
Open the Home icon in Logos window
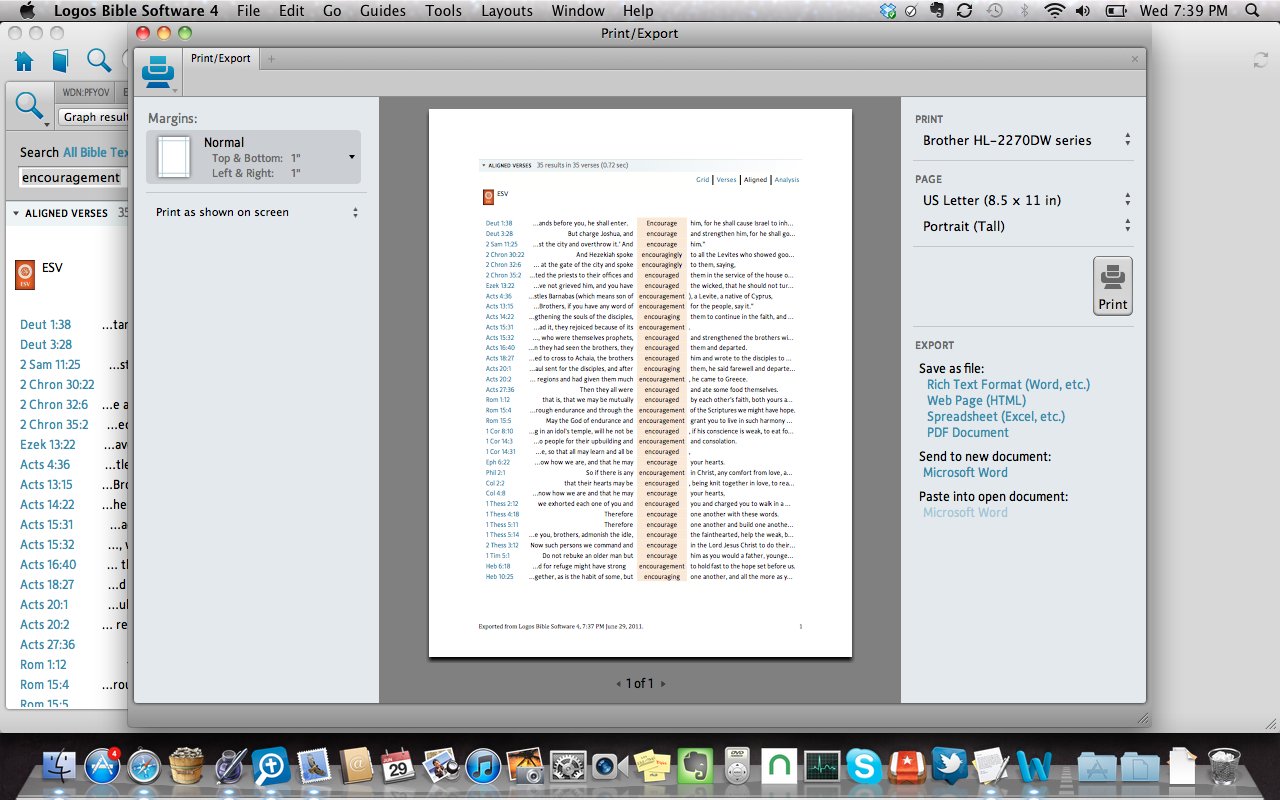coord(24,61)
